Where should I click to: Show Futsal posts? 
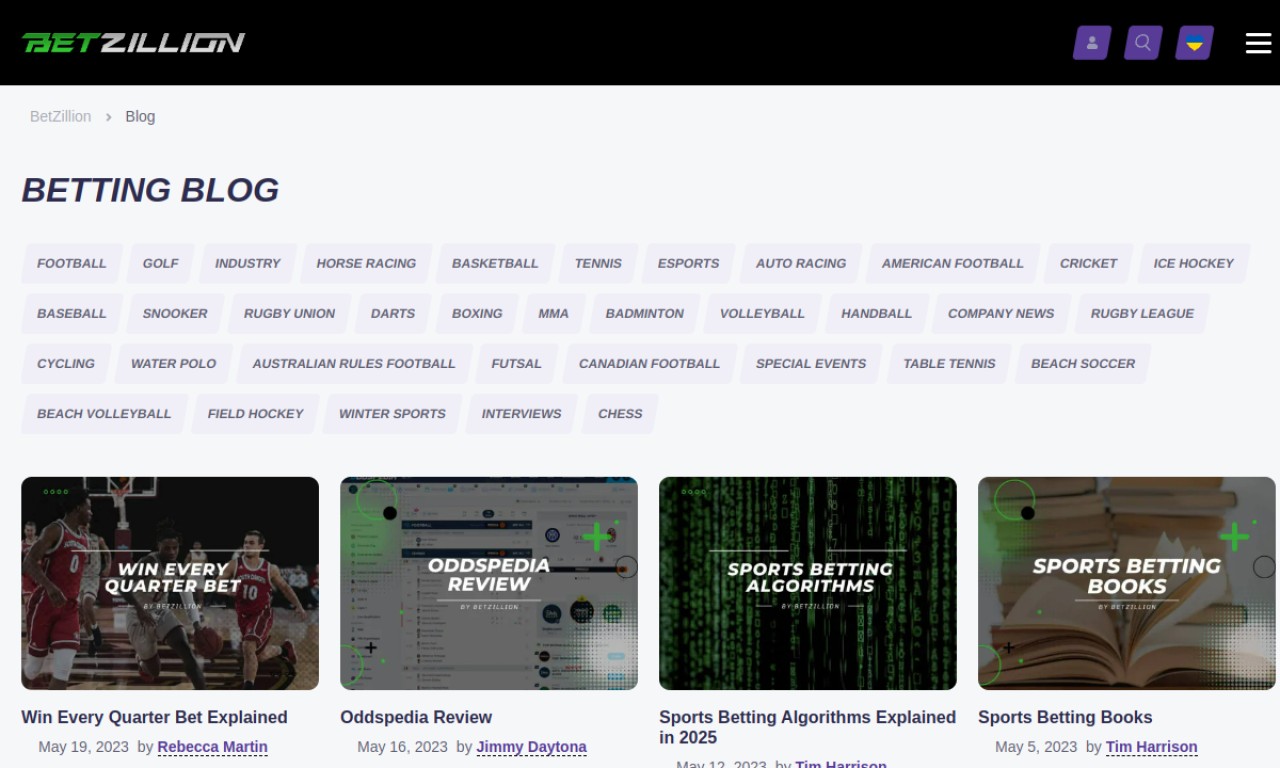tap(516, 363)
